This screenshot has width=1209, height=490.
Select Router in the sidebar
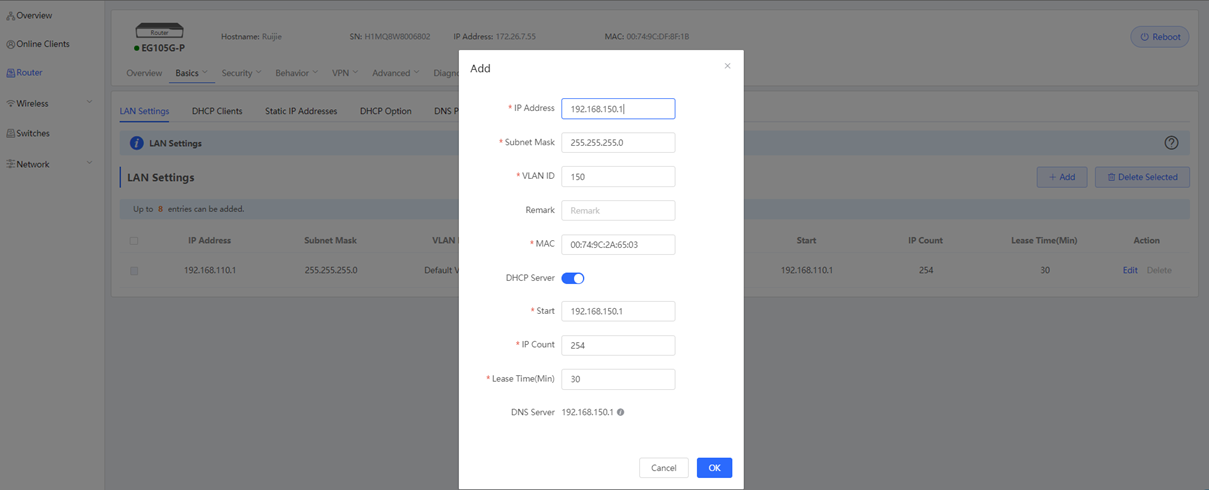(x=24, y=73)
